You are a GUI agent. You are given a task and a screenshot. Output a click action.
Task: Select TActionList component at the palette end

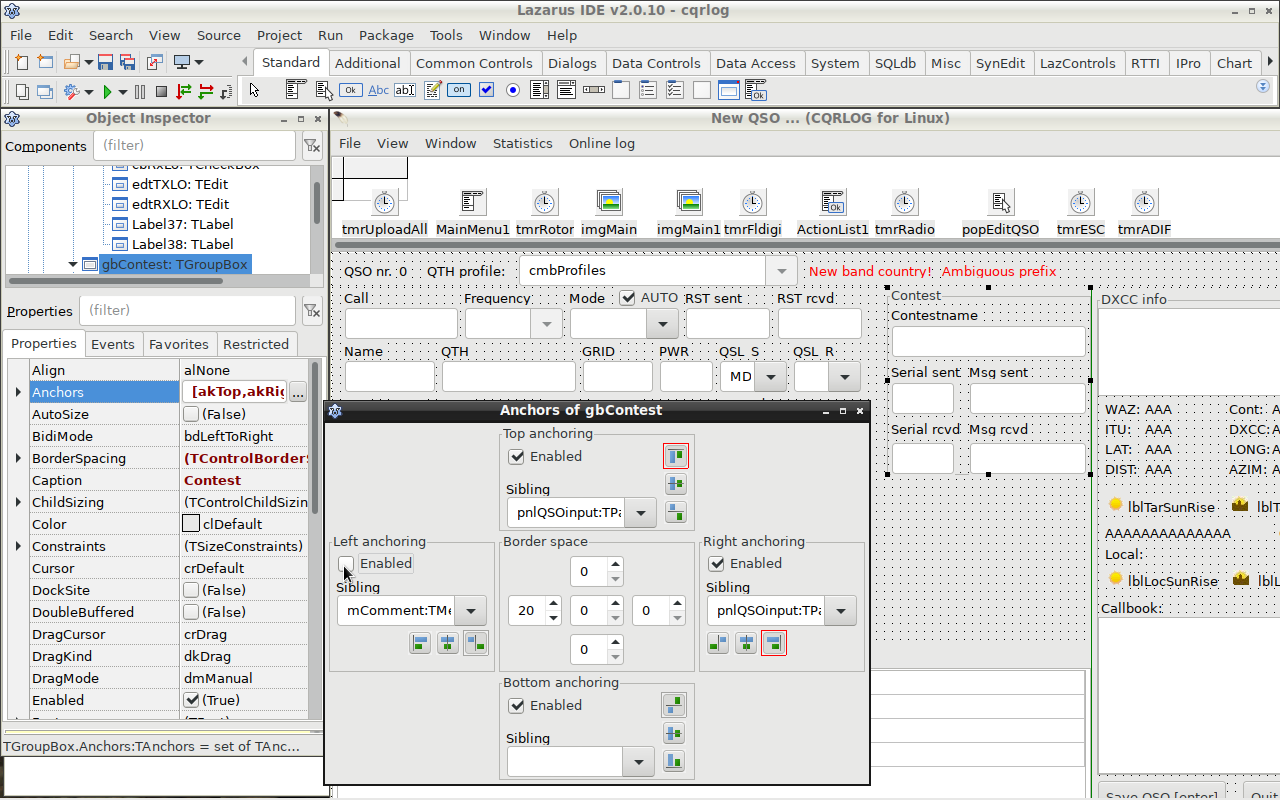(x=756, y=90)
